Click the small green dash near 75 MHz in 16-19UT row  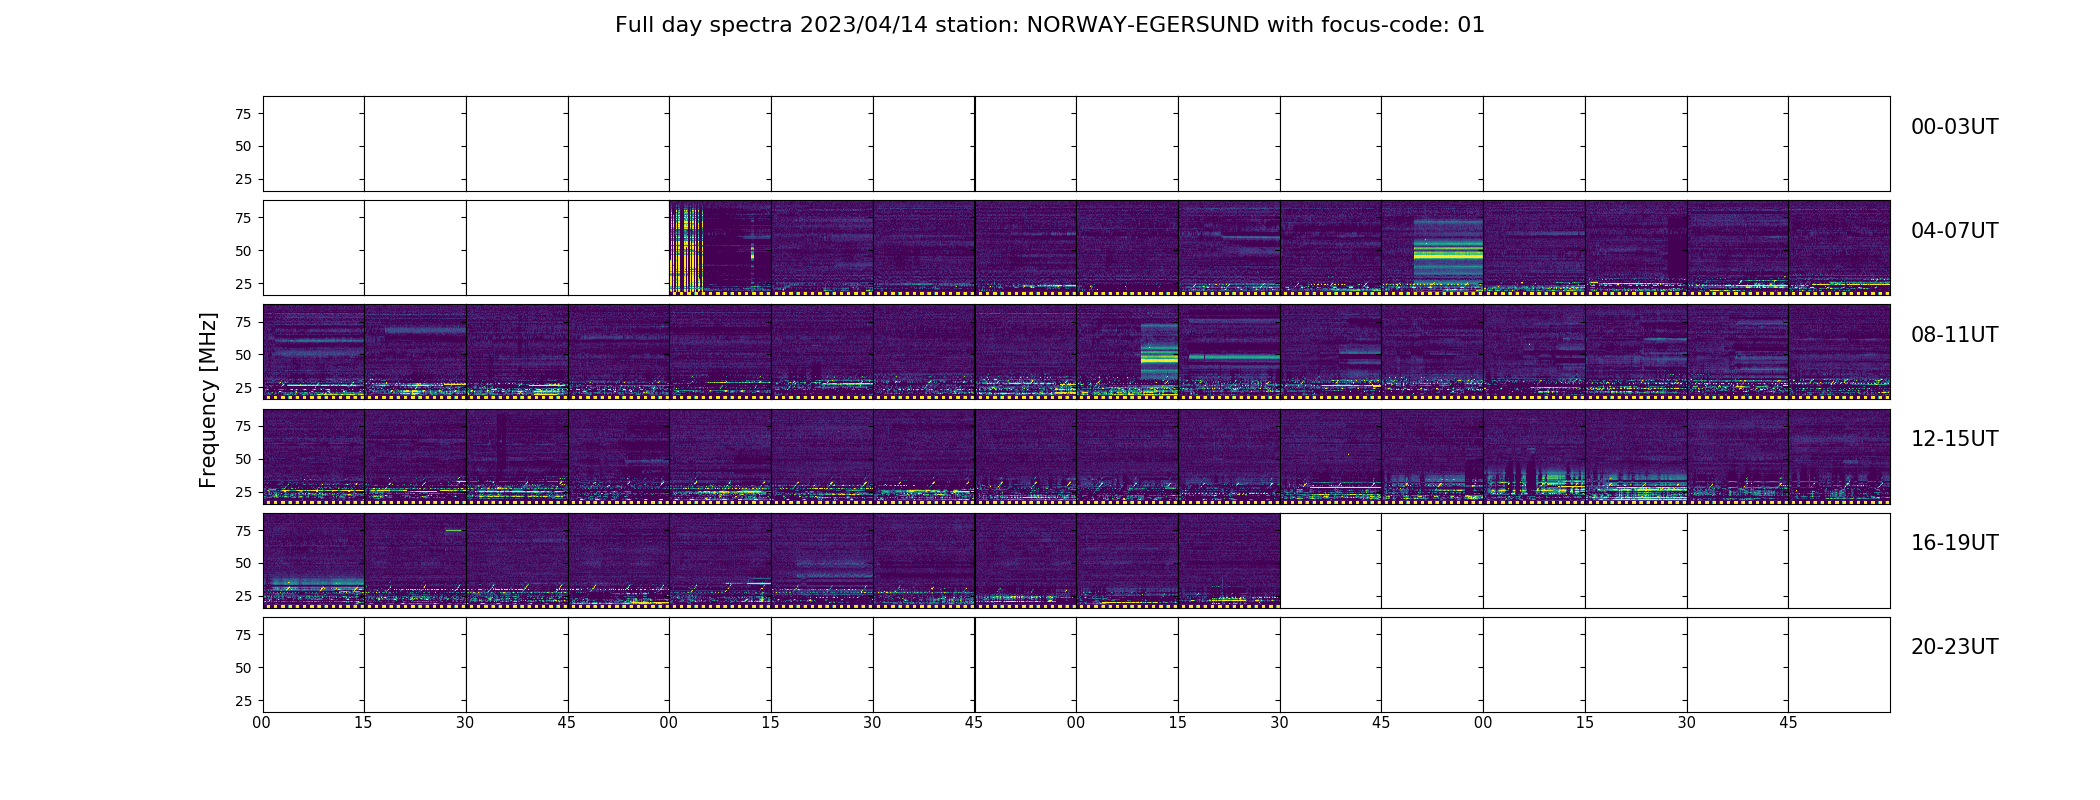(454, 531)
